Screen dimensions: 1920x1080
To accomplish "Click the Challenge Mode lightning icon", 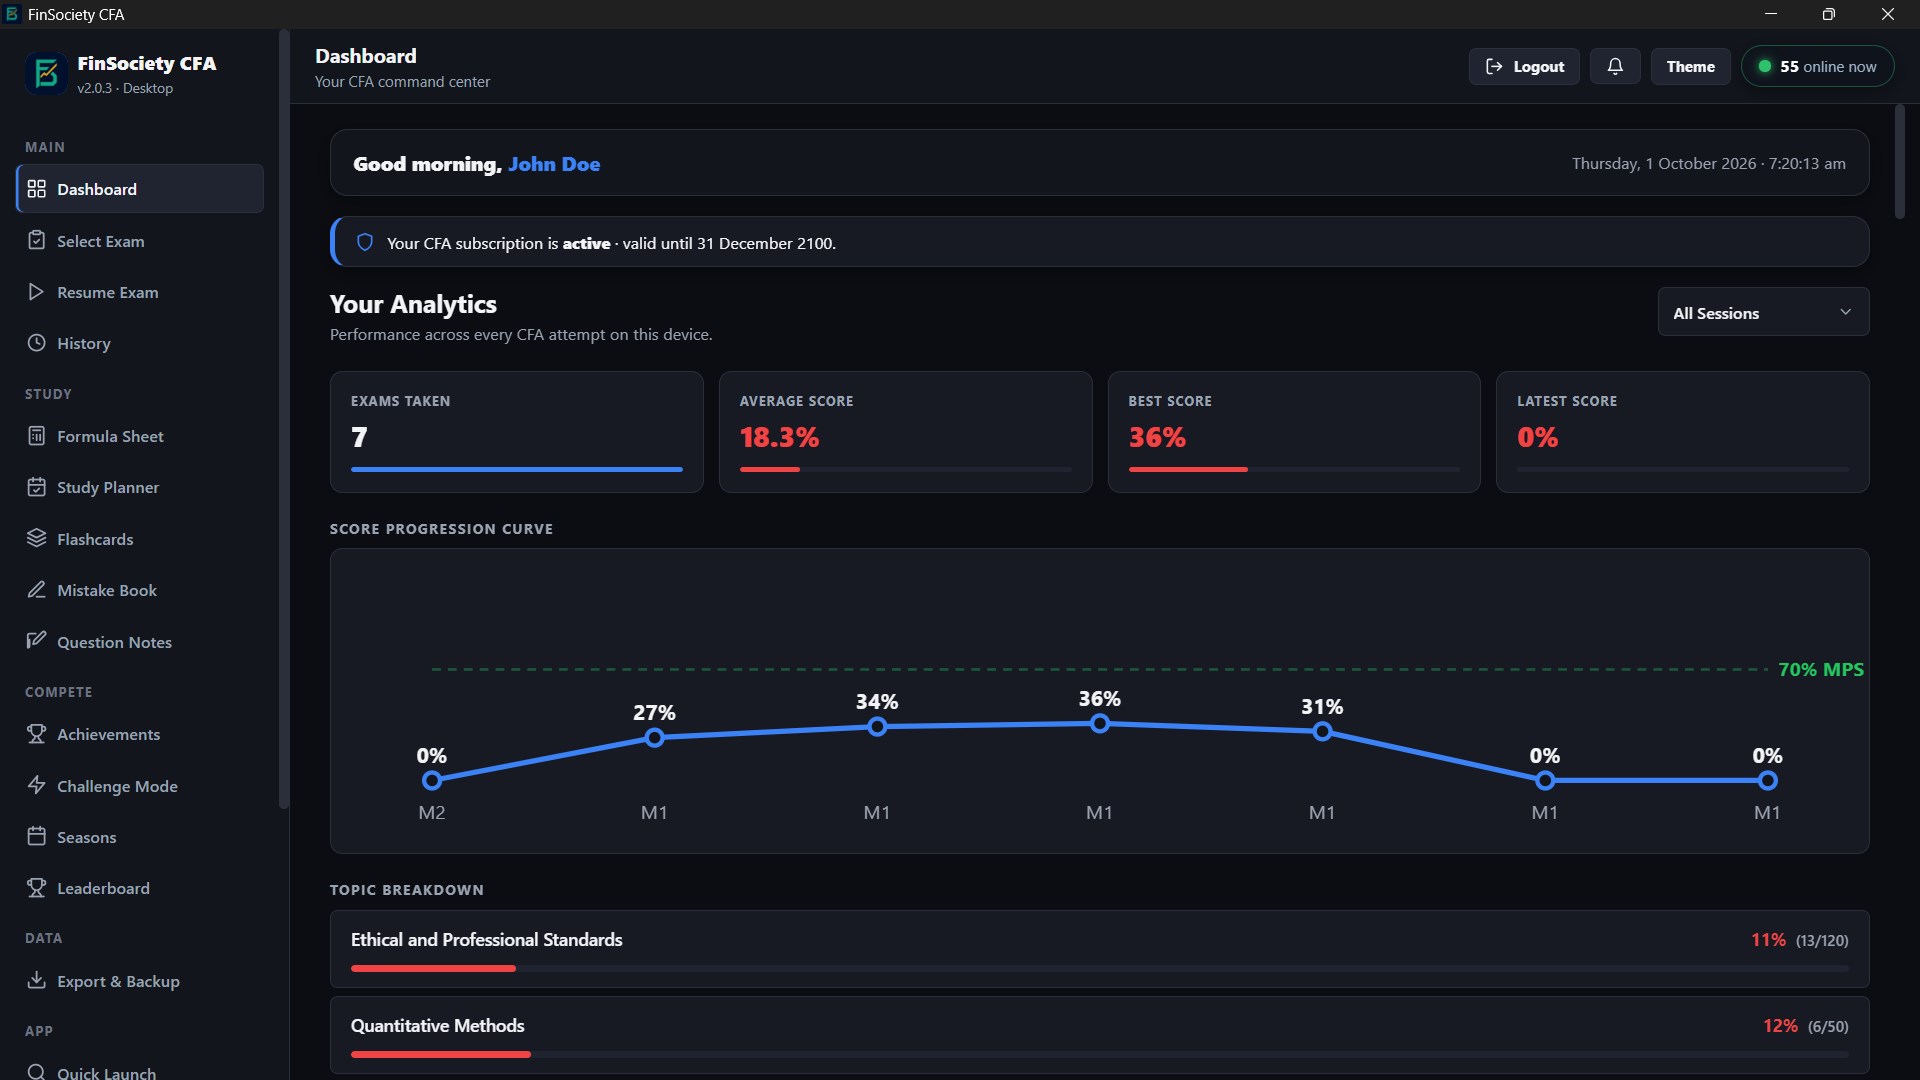I will pyautogui.click(x=37, y=785).
